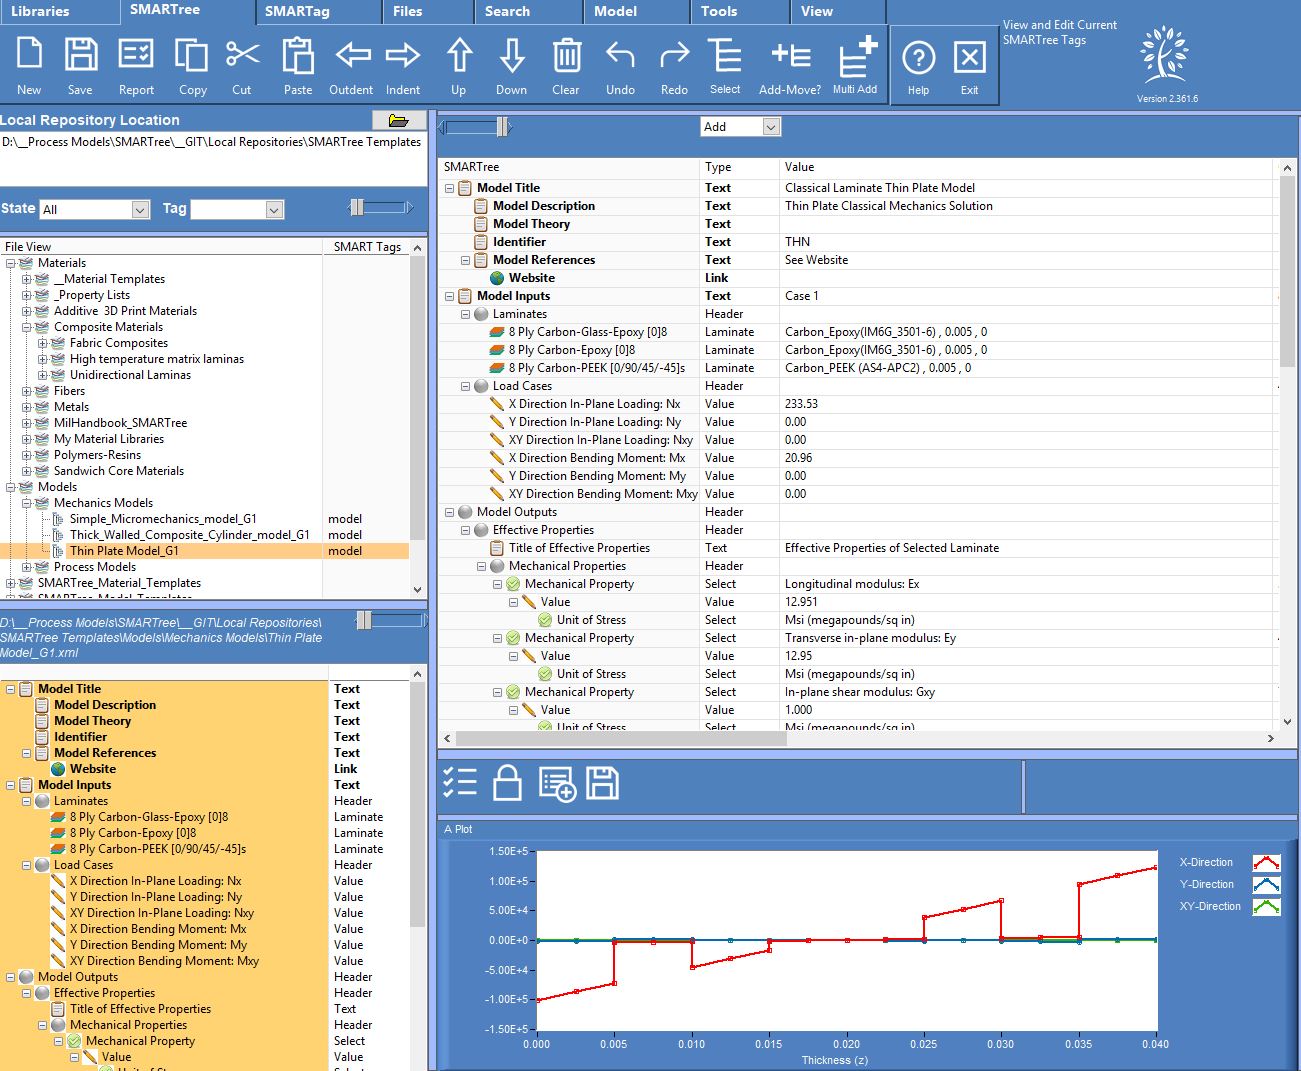Redo the last action

(674, 55)
